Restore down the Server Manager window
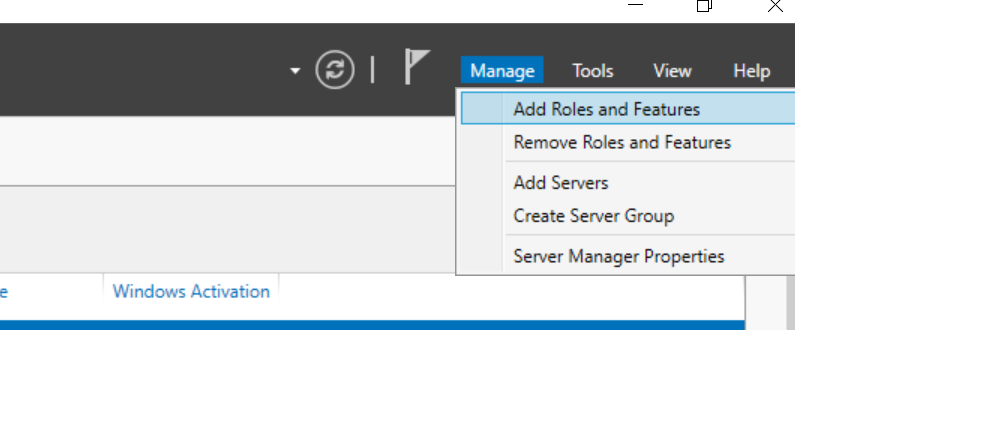 pyautogui.click(x=704, y=6)
